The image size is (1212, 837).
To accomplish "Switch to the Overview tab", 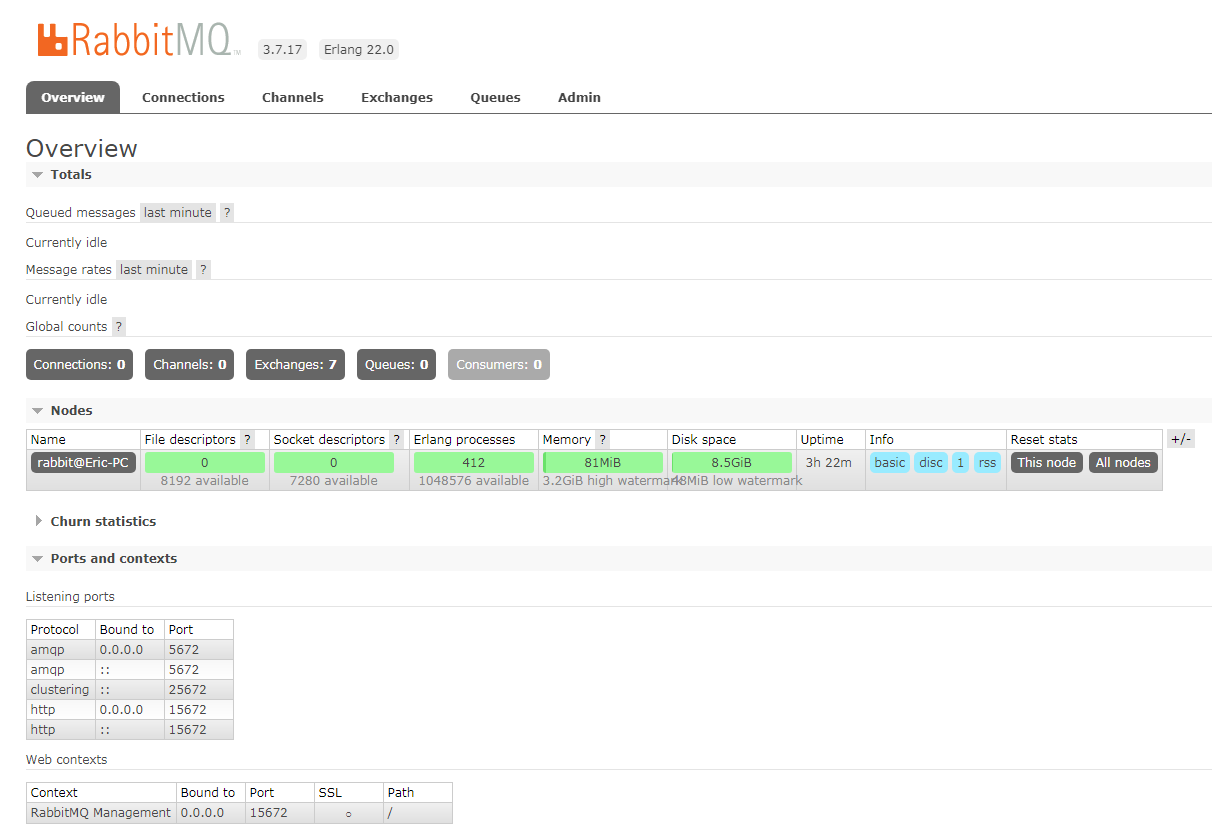I will (73, 97).
